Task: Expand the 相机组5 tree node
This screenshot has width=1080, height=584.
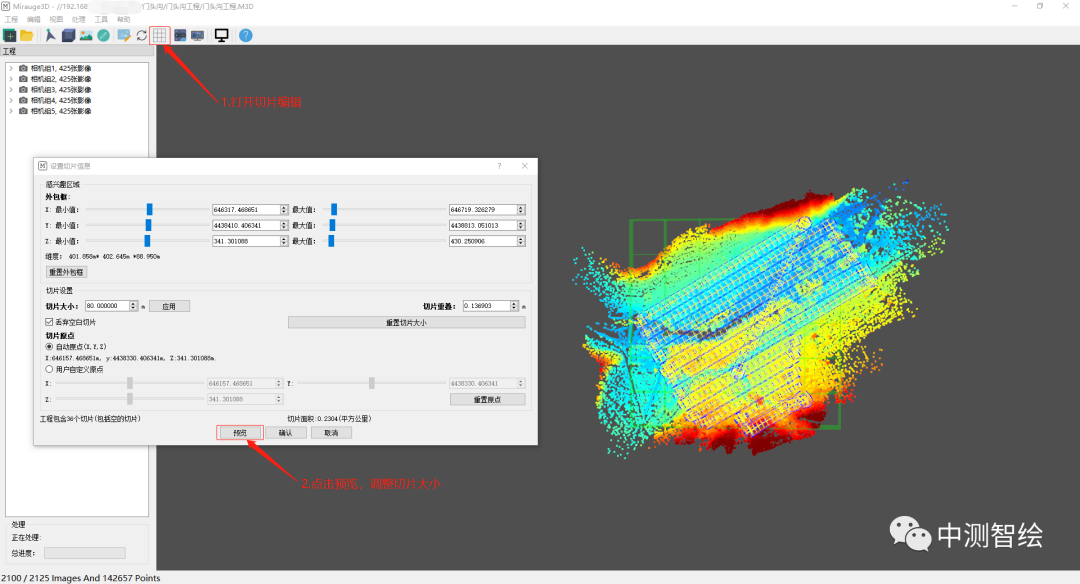Action: 11,111
